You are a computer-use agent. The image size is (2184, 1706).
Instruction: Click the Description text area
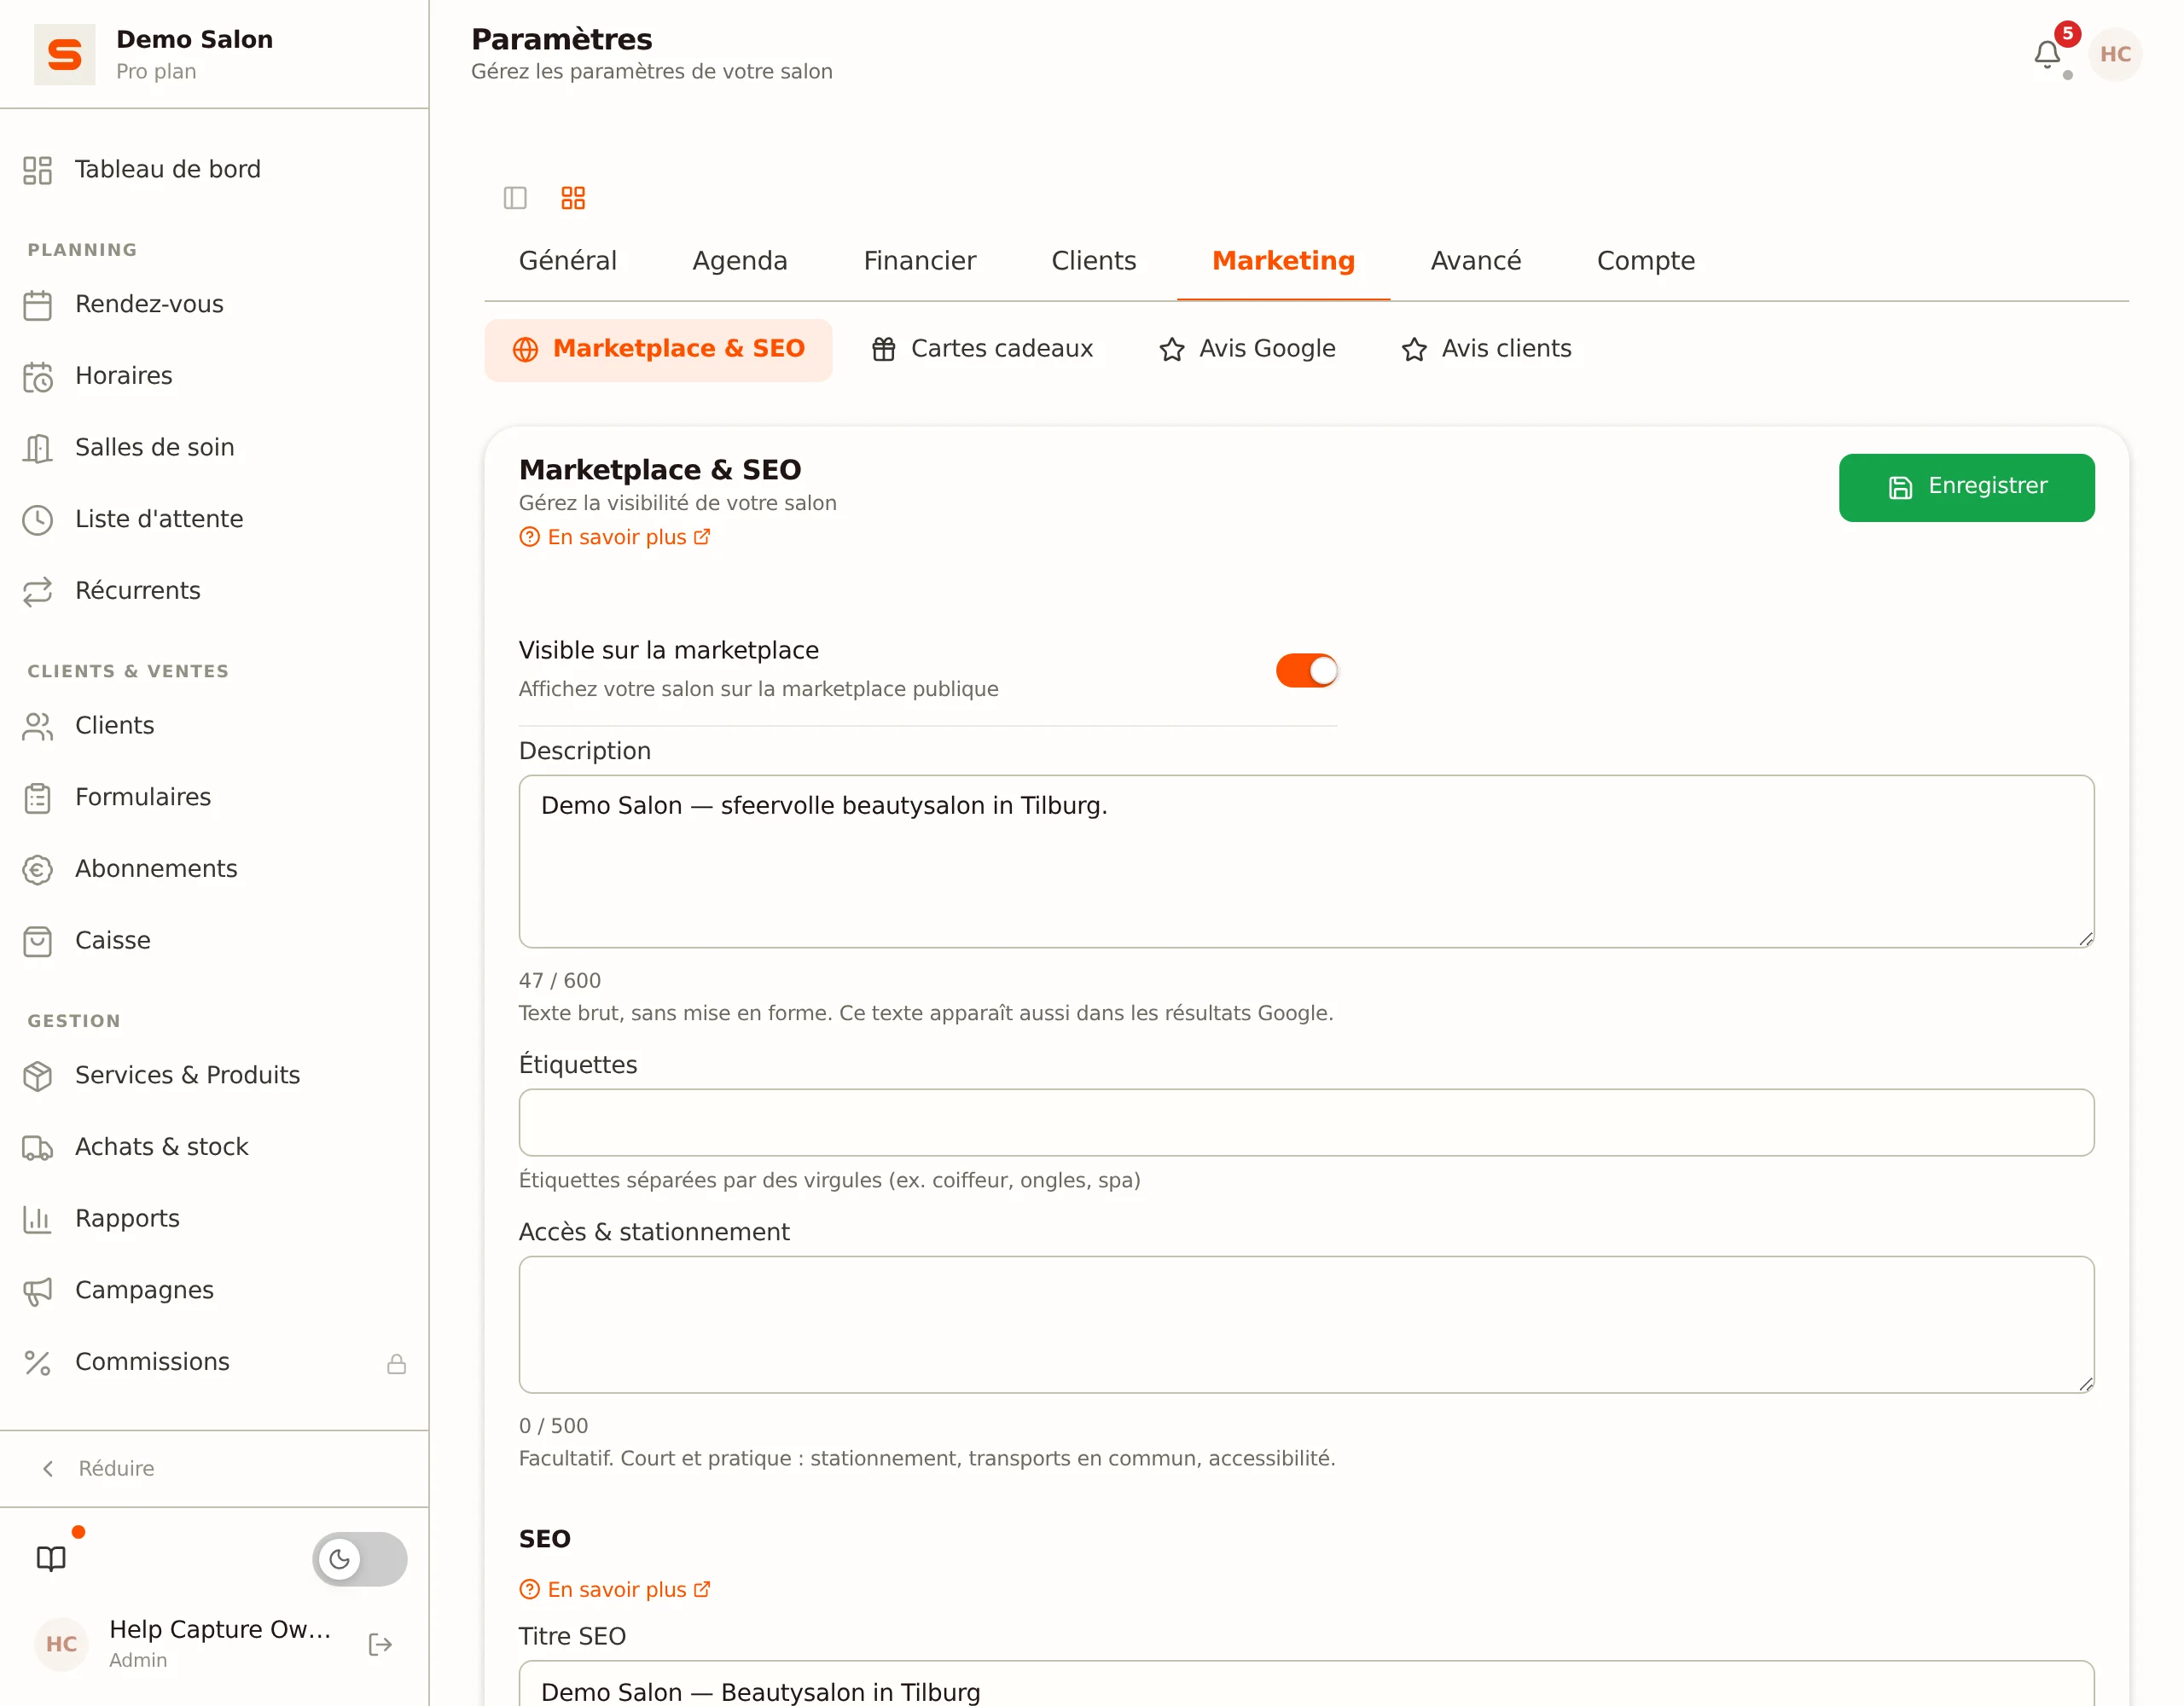click(x=1306, y=861)
